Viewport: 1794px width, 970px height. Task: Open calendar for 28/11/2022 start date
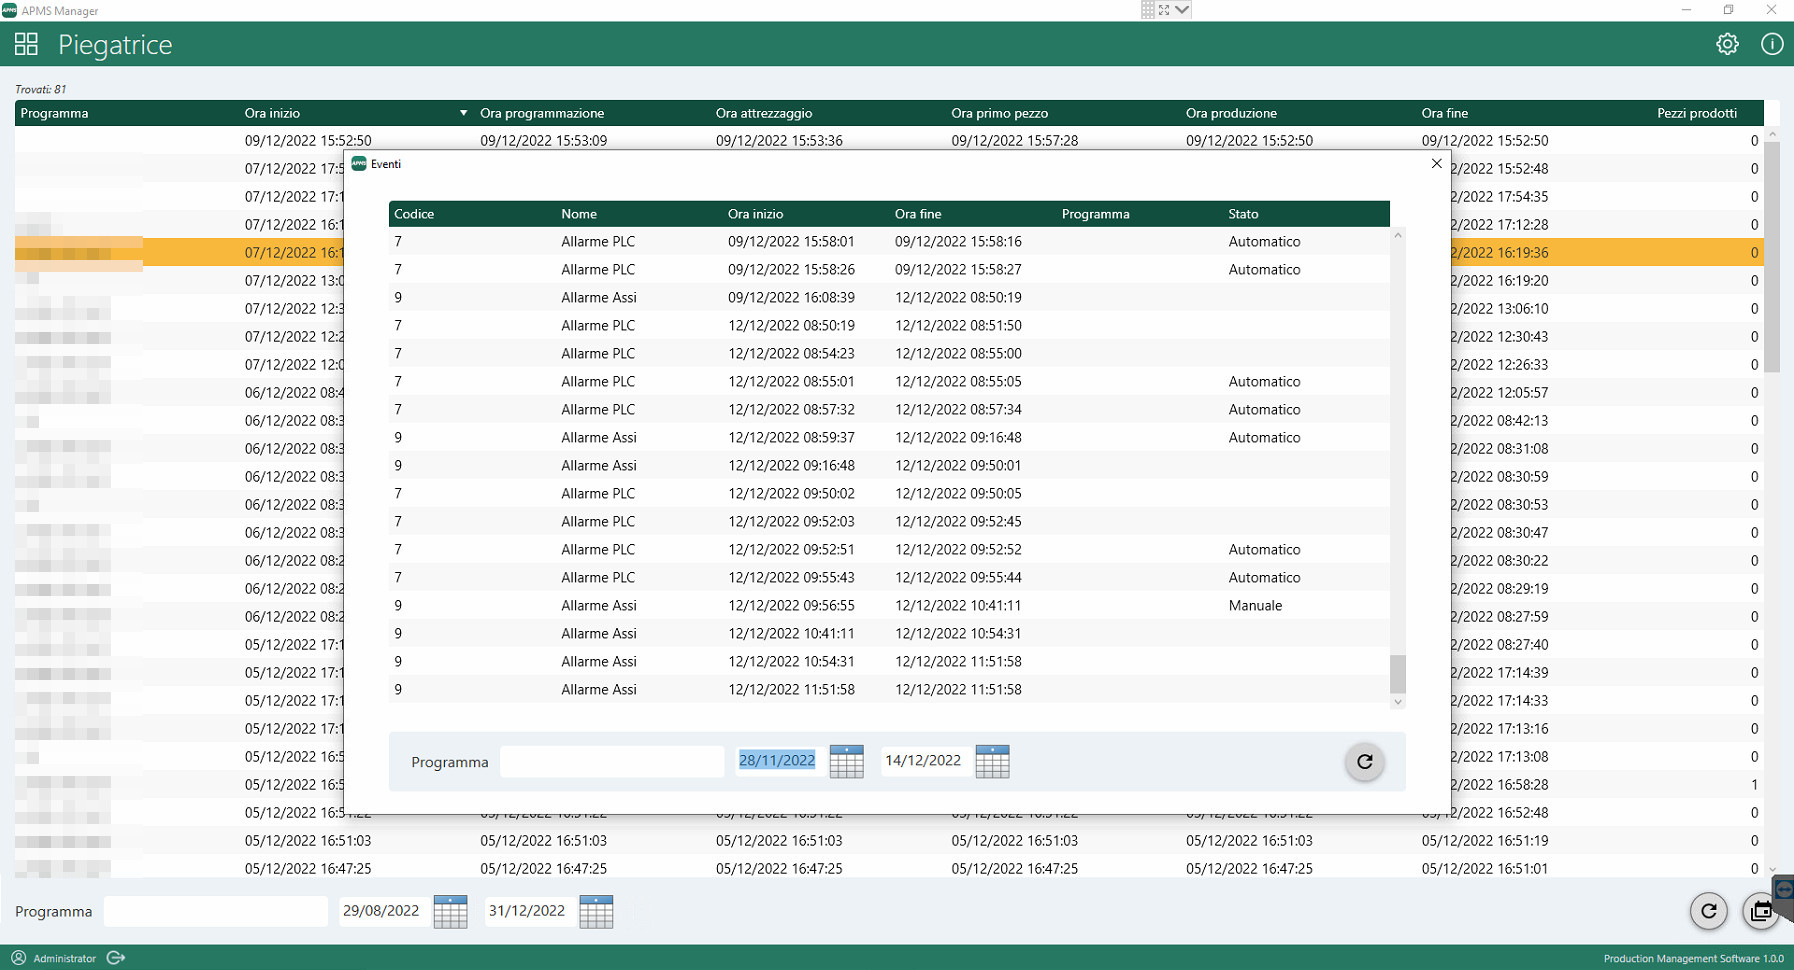point(846,761)
